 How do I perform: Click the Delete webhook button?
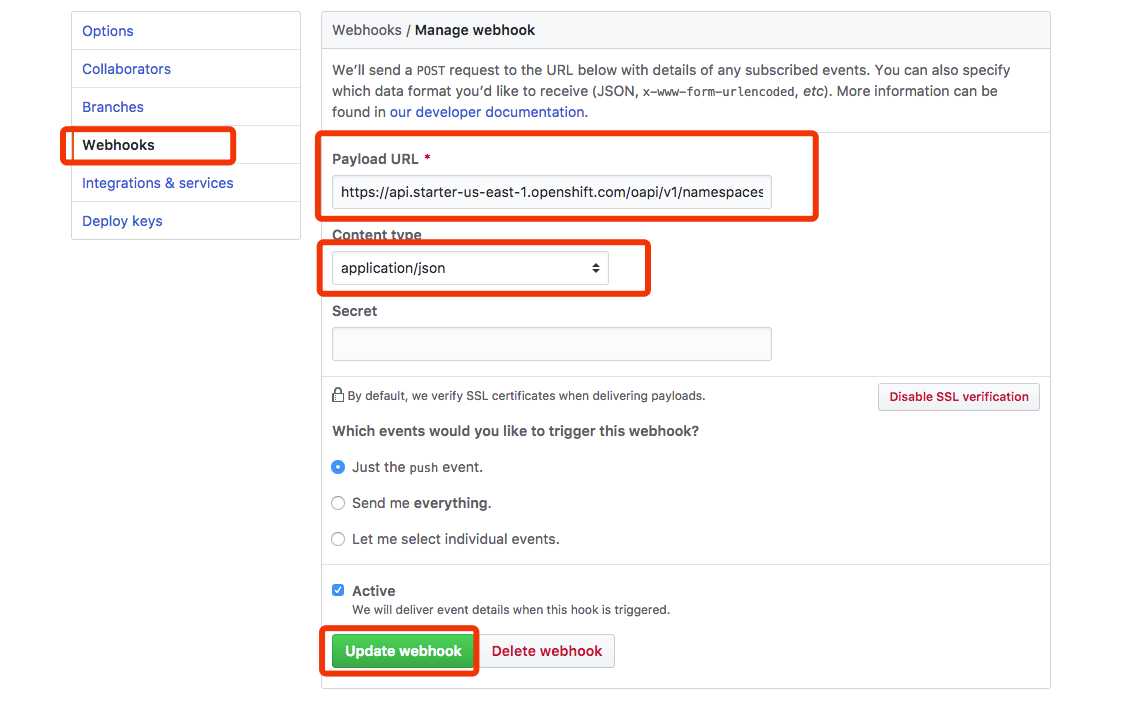click(x=547, y=651)
